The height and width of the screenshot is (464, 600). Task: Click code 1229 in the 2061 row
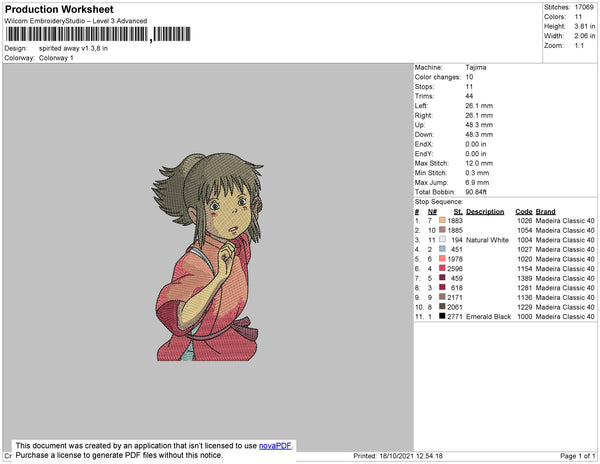pyautogui.click(x=525, y=307)
